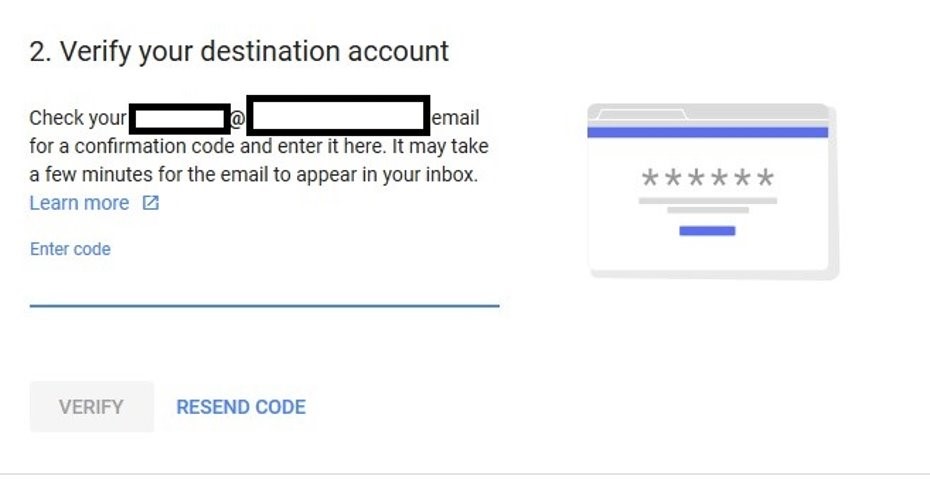Click the blue header bar in illustration
Image resolution: width=930 pixels, height=479 pixels.
tap(708, 132)
